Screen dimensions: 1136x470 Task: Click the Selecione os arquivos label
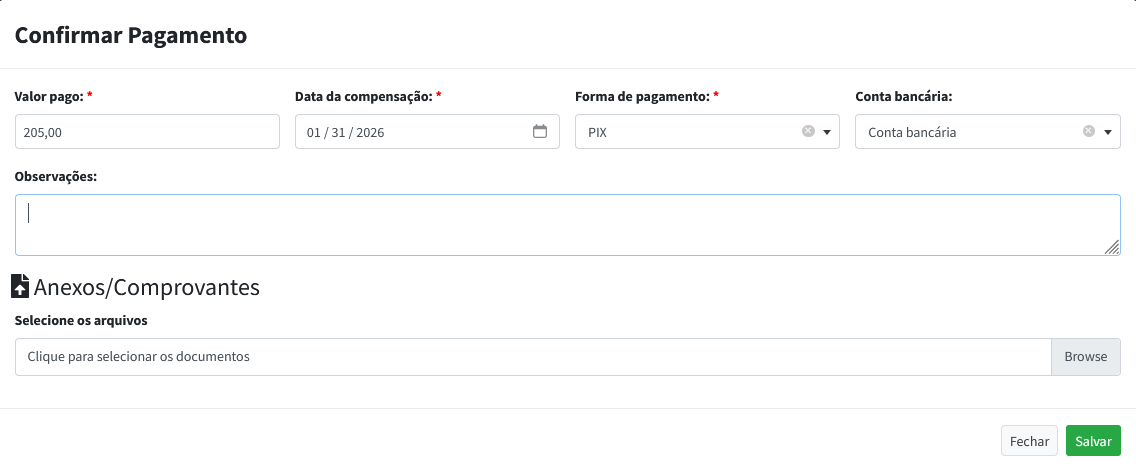point(81,321)
